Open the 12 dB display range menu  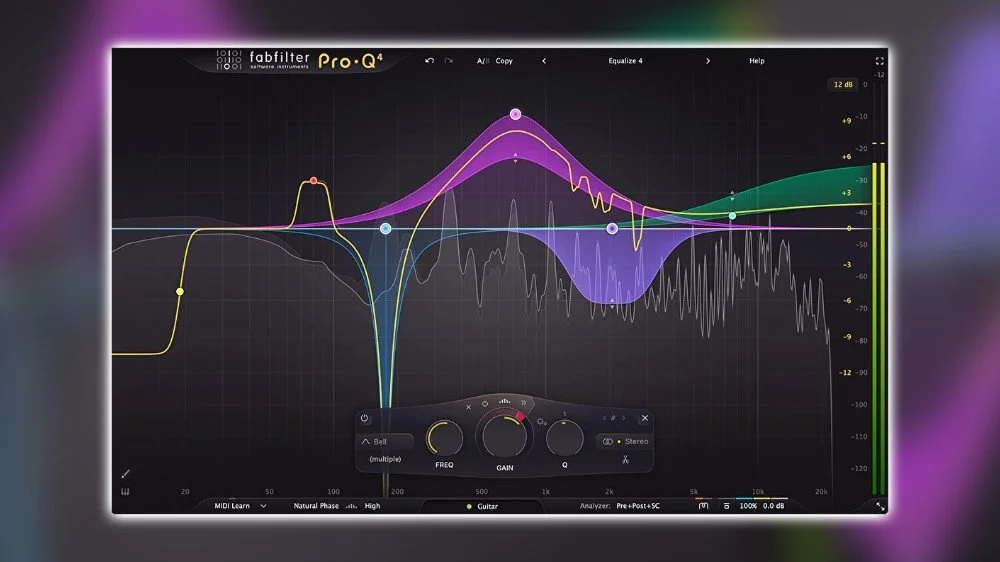point(843,84)
